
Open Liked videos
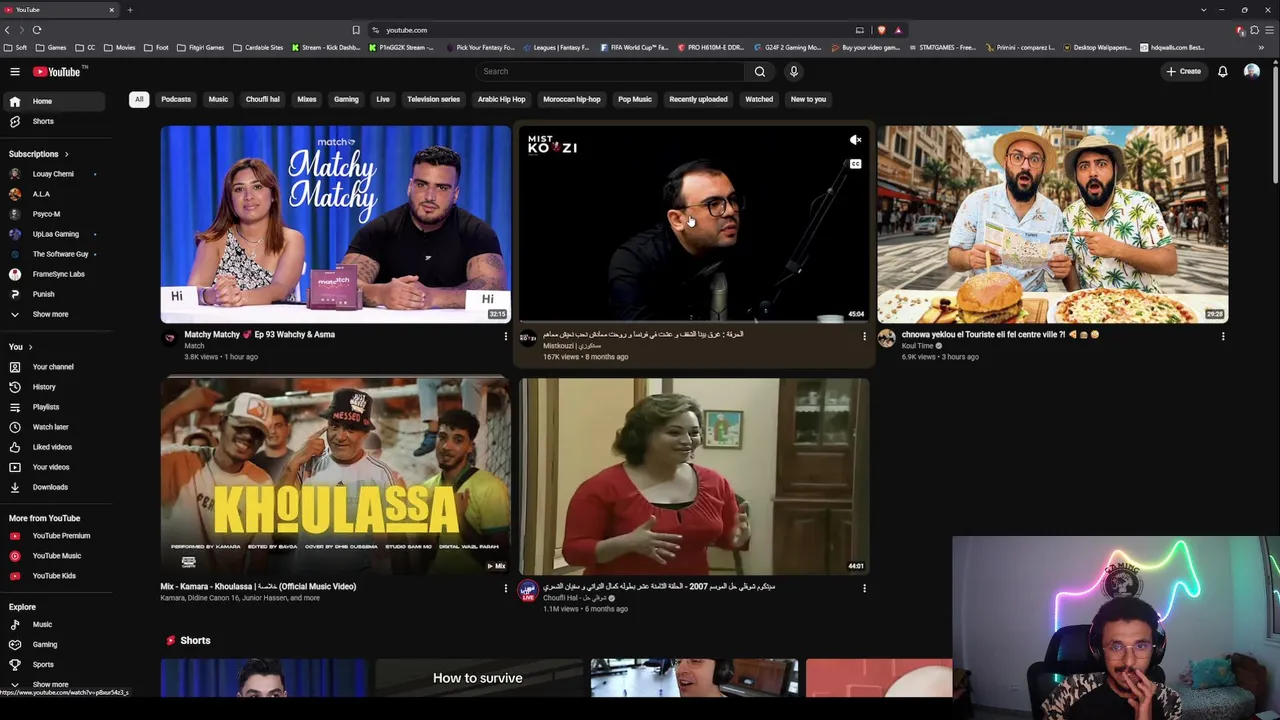coord(53,447)
